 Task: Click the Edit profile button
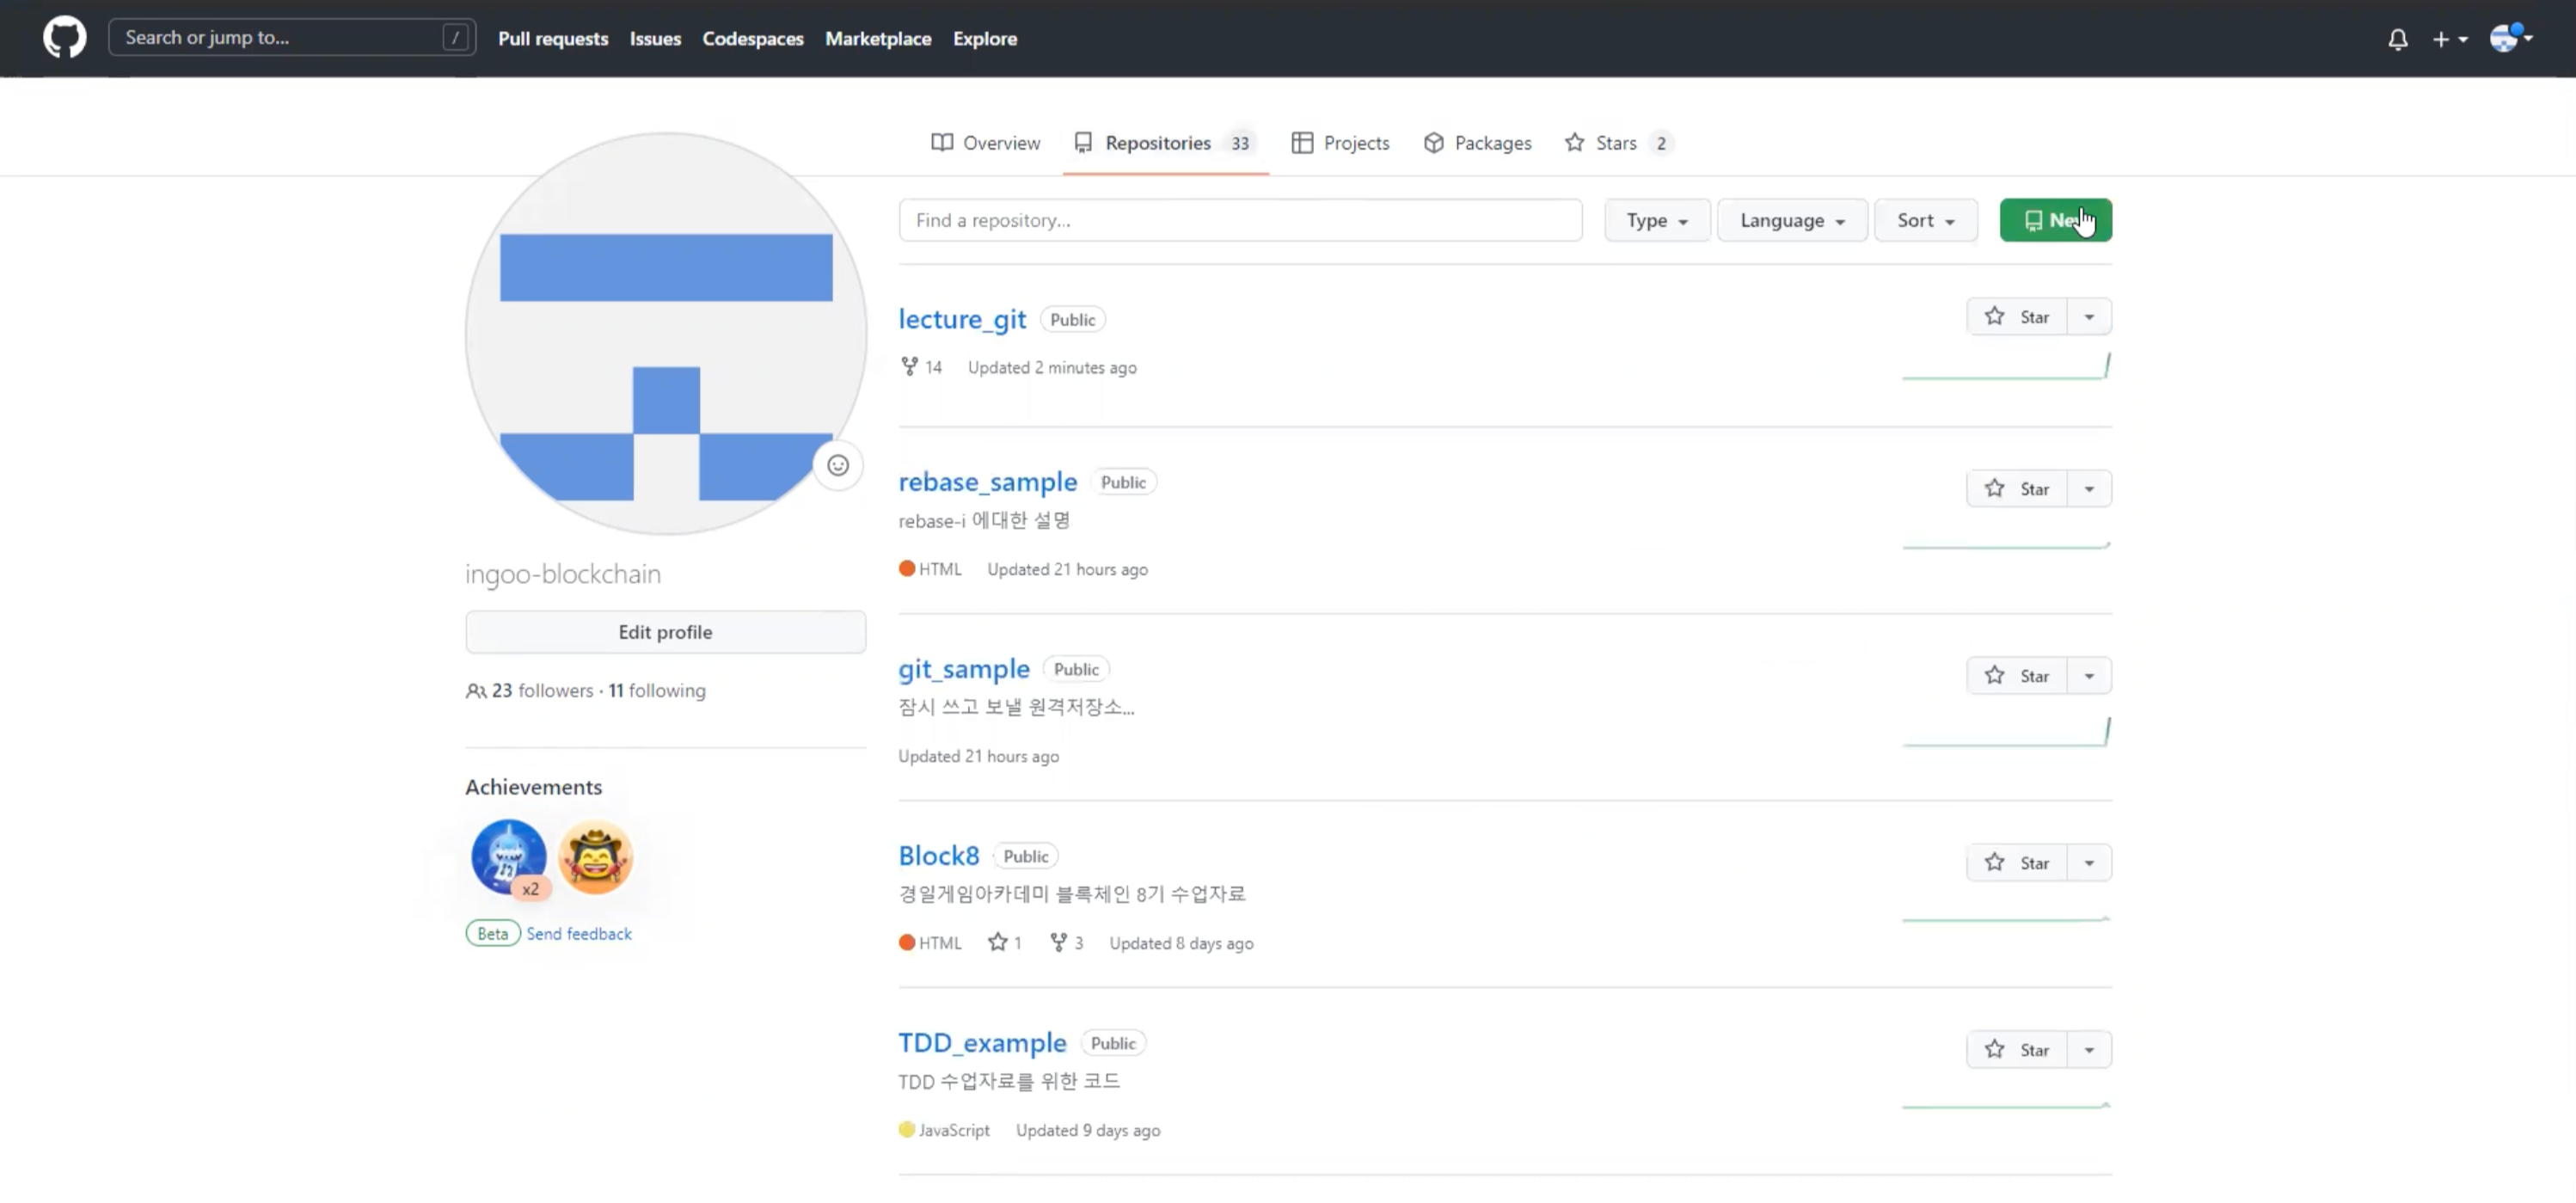[x=665, y=632]
